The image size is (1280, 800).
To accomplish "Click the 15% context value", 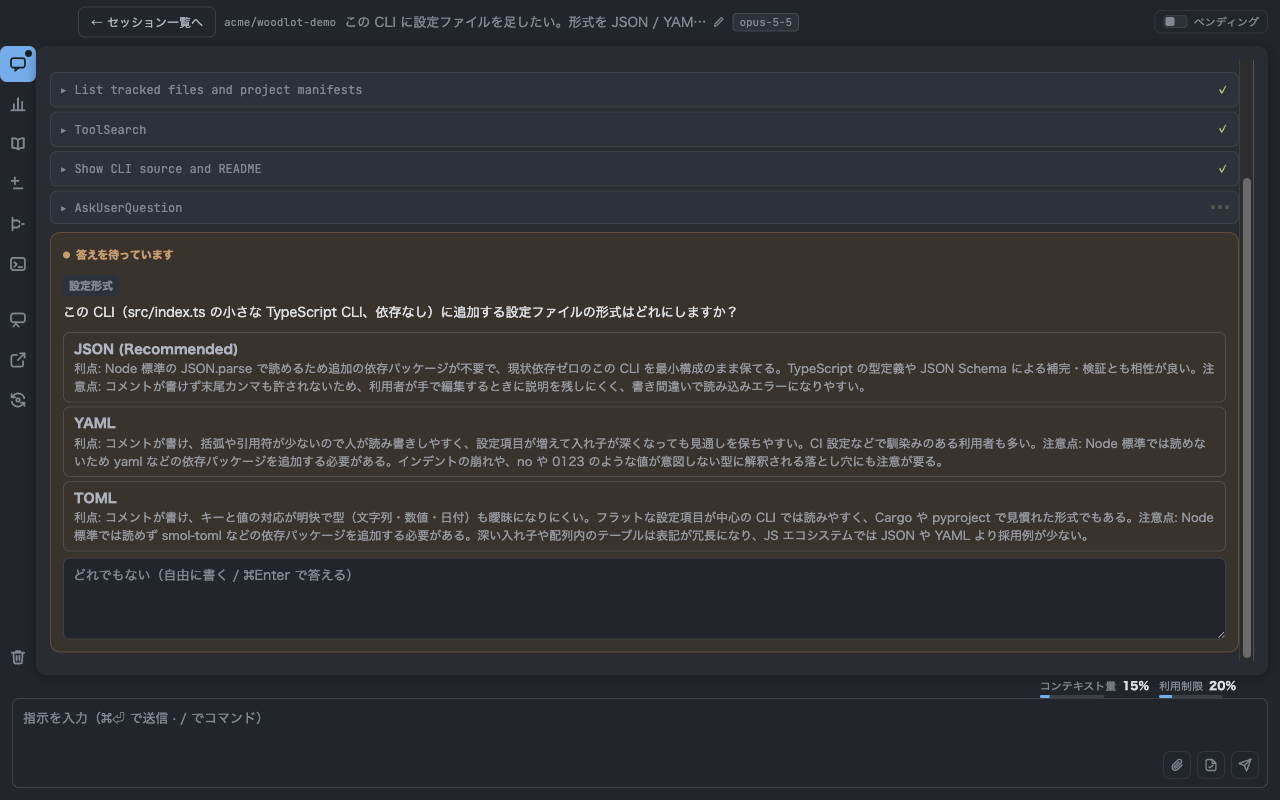I will (1136, 686).
